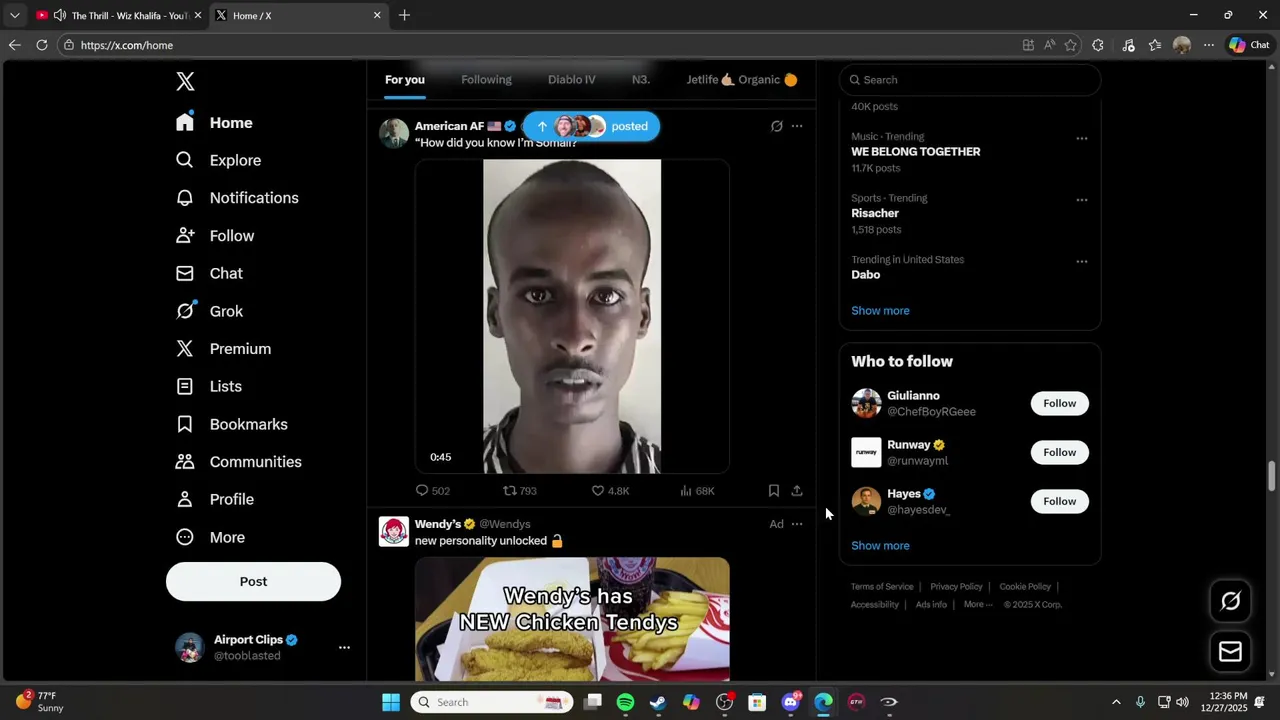Follow Giulianno
Viewport: 1280px width, 720px height.
click(x=1060, y=403)
